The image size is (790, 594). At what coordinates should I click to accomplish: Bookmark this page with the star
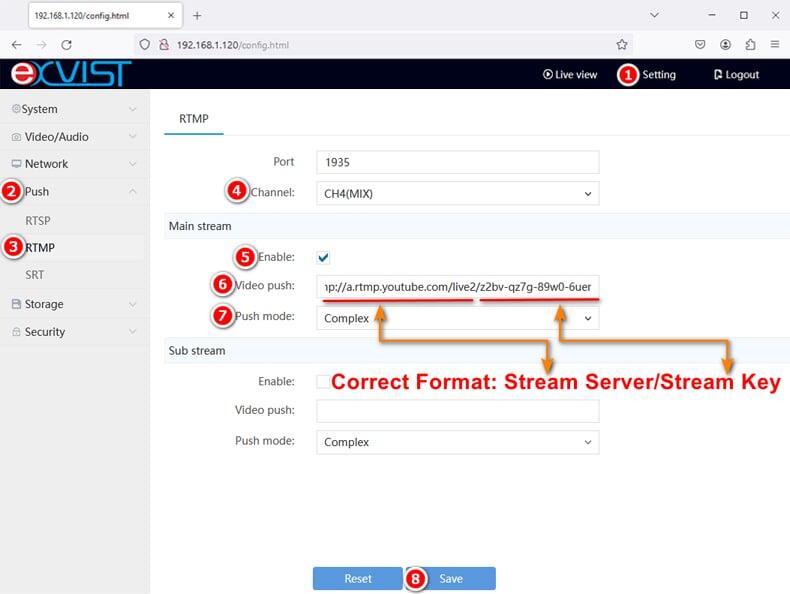point(622,44)
